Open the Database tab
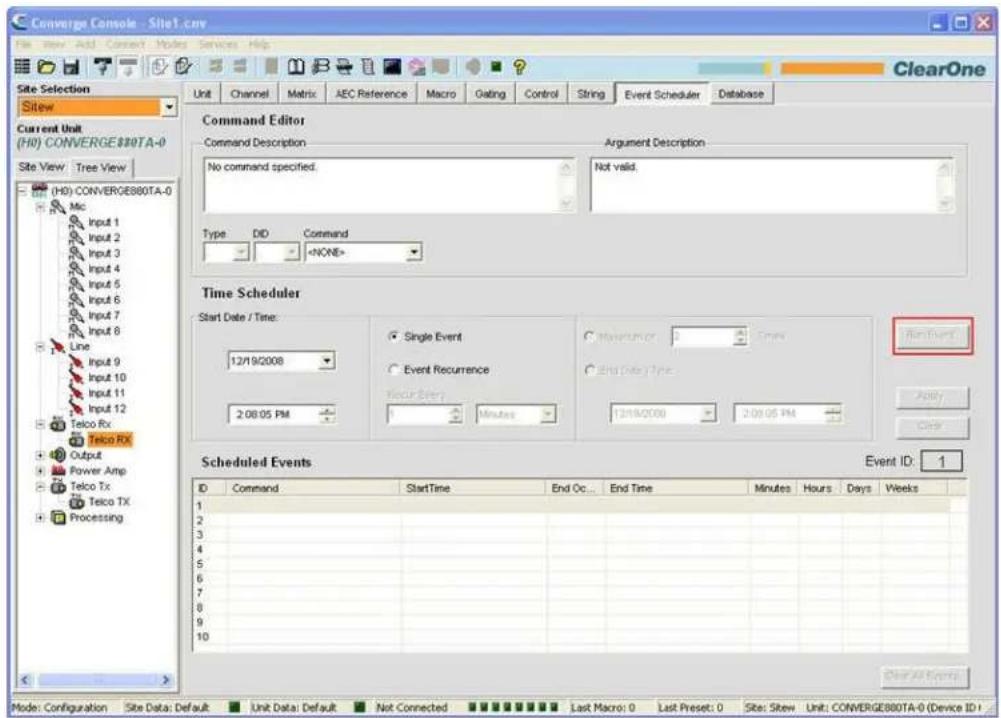Image resolution: width=1001 pixels, height=718 pixels. coord(741,94)
